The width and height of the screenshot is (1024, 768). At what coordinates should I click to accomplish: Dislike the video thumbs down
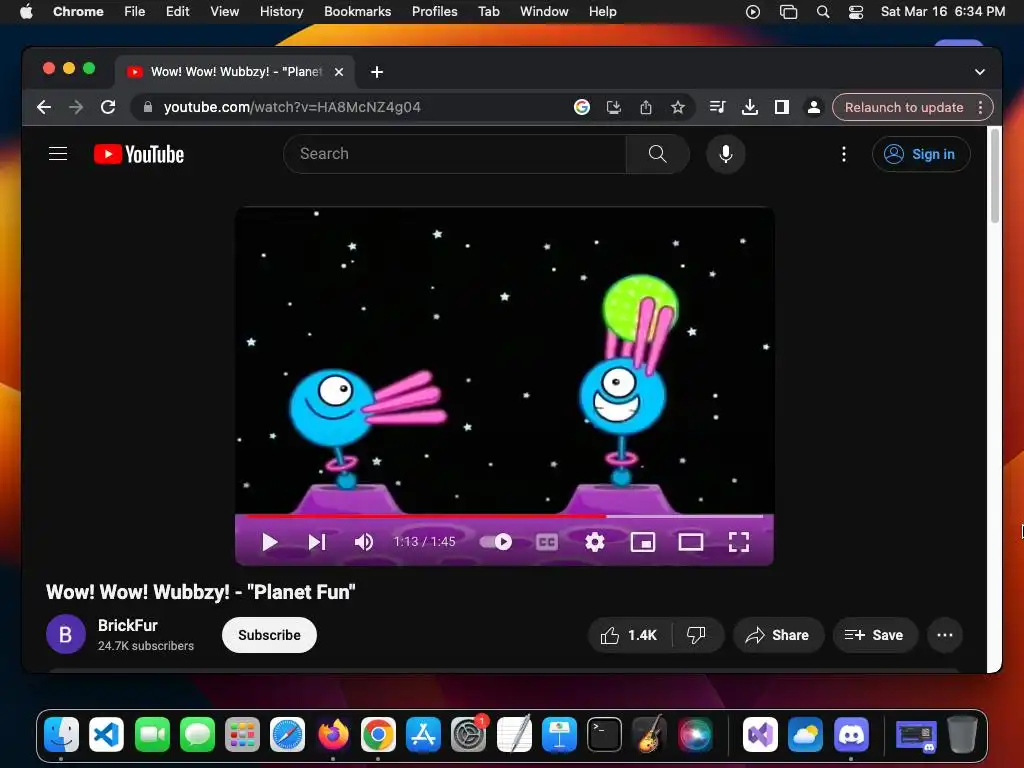tap(696, 635)
